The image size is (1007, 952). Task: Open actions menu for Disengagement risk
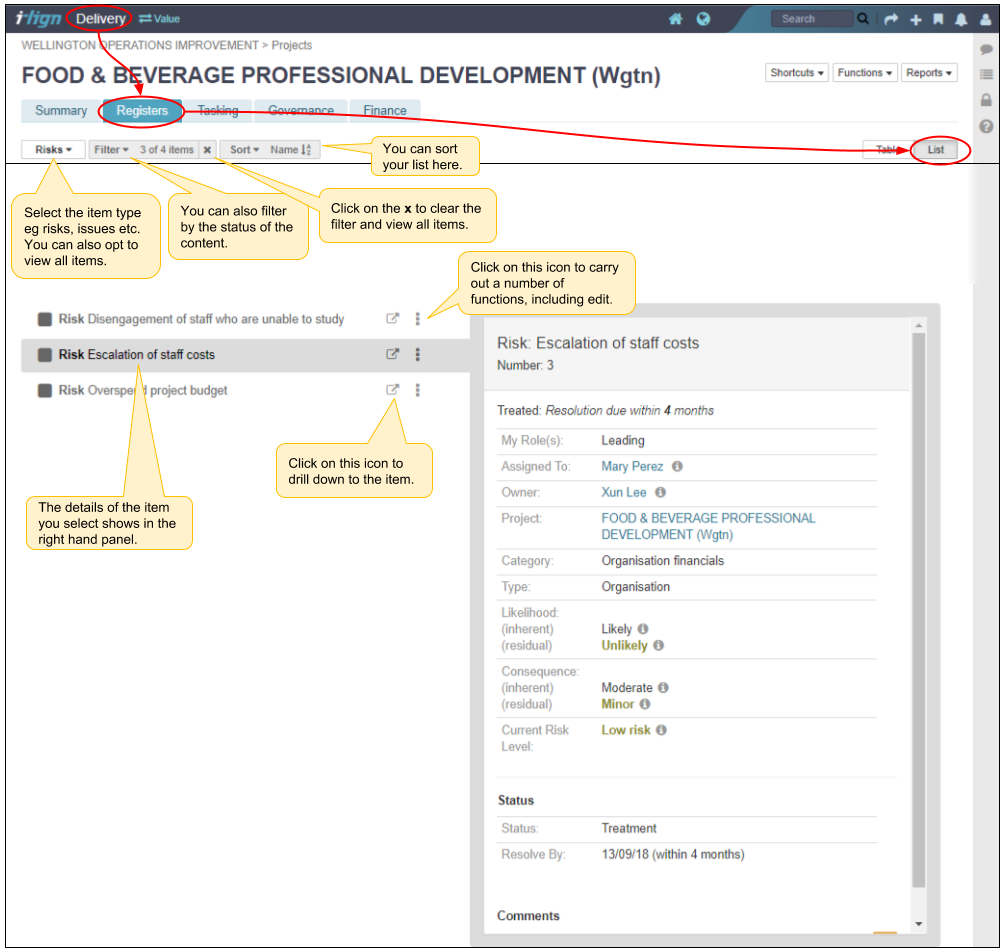(417, 319)
